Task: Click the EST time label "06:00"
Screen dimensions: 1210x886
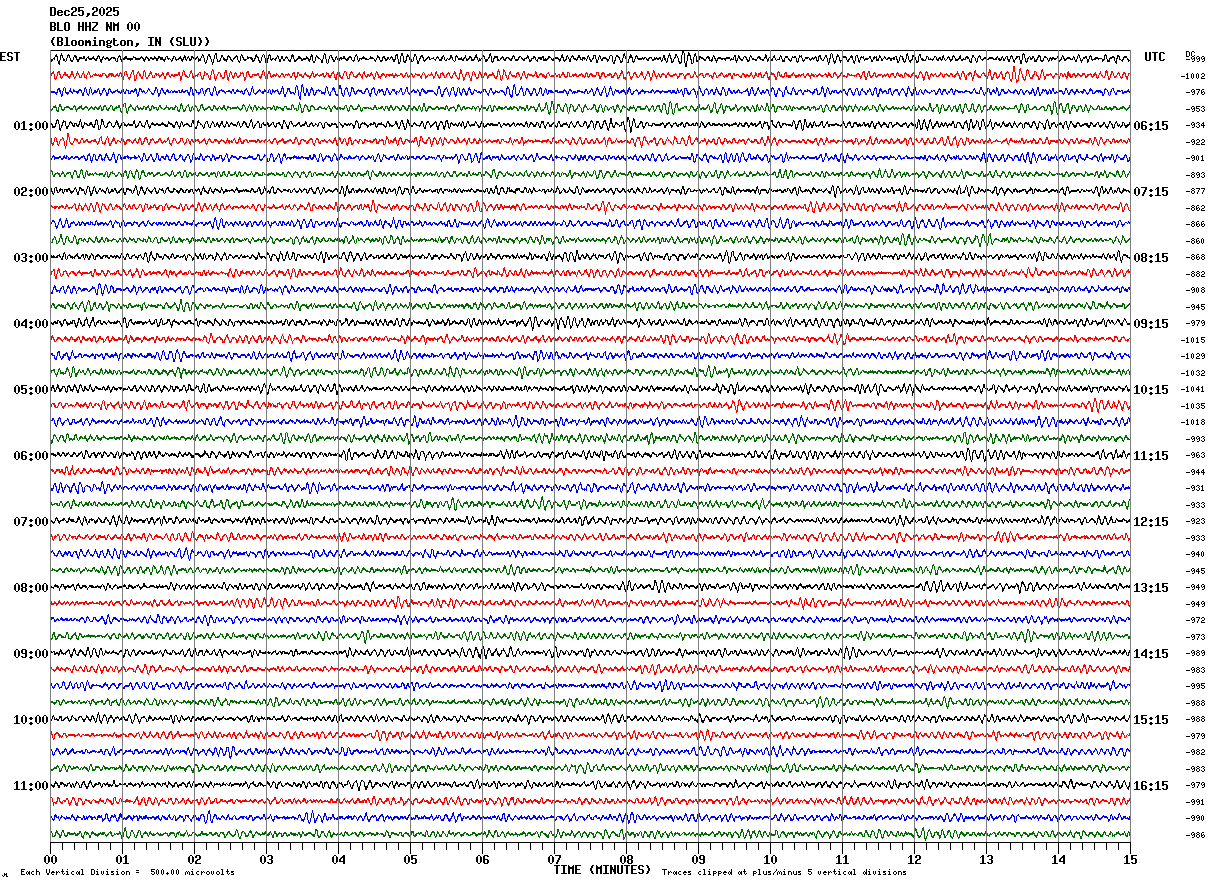Action: 31,456
